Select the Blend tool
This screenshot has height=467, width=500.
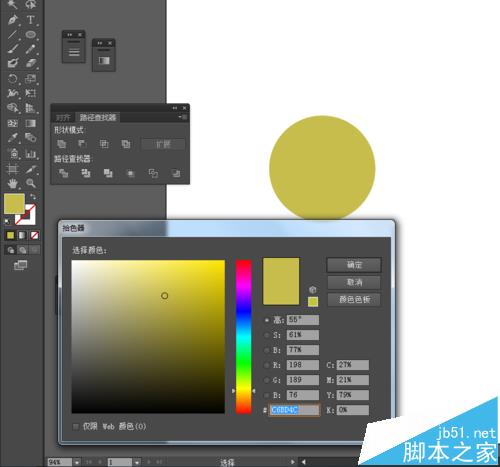(31, 138)
